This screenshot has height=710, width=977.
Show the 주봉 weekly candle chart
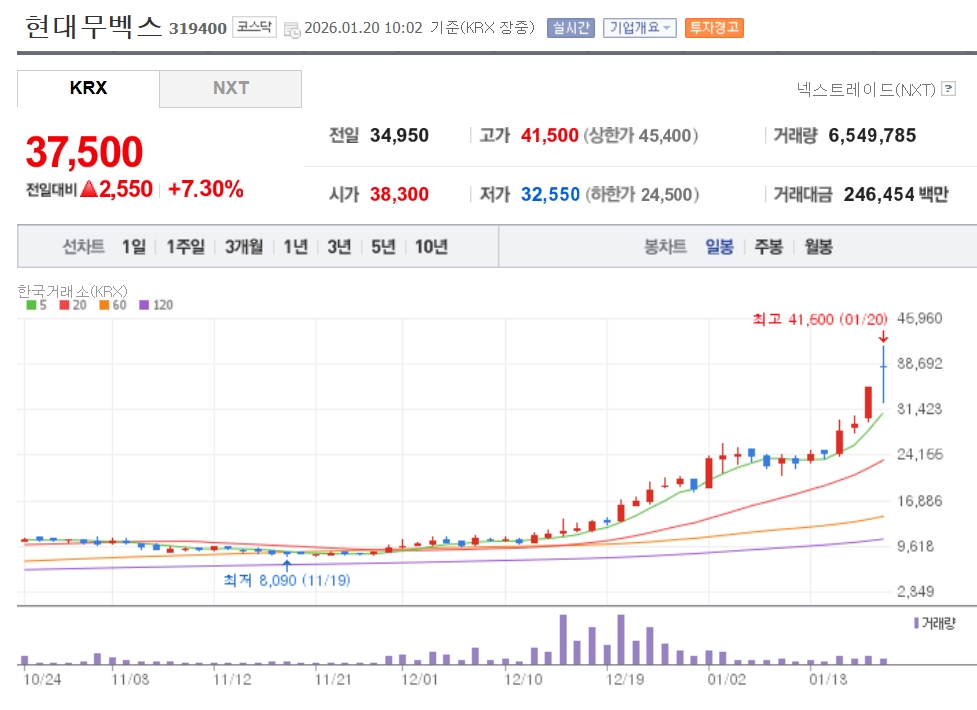(x=768, y=246)
